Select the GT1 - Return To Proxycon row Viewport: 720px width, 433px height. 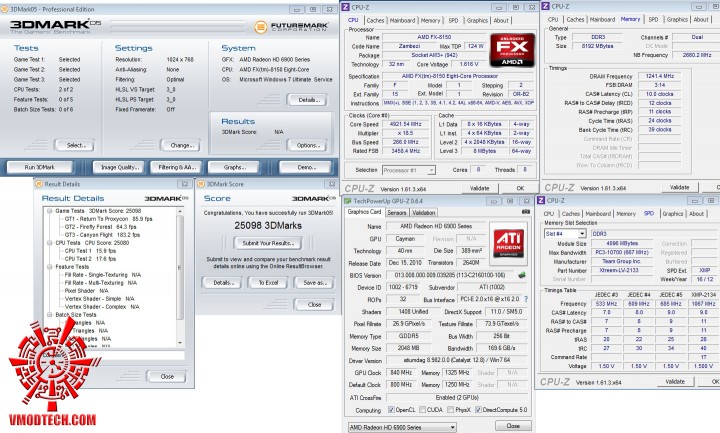(108, 219)
